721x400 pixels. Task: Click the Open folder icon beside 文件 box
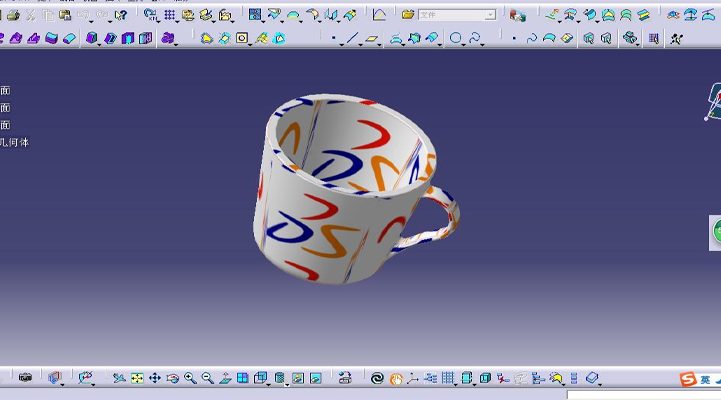[x=408, y=15]
